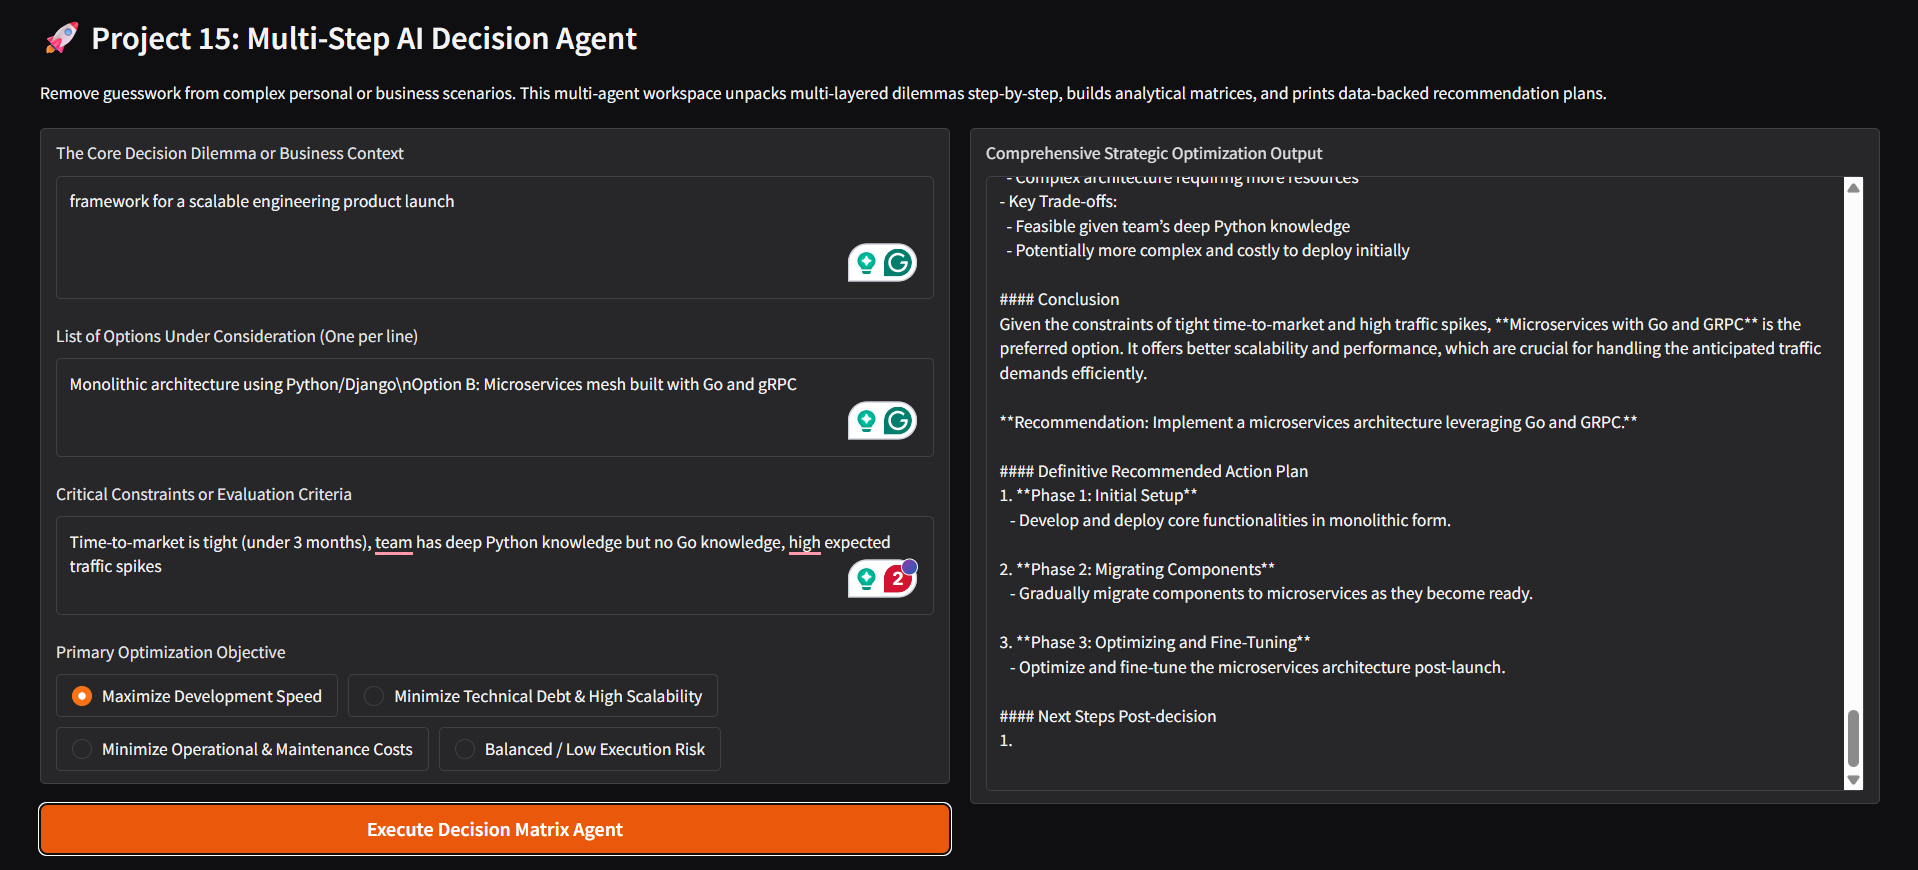Viewport: 1918px width, 870px height.
Task: Click into the Core Decision Dilemma text box
Action: 495,237
